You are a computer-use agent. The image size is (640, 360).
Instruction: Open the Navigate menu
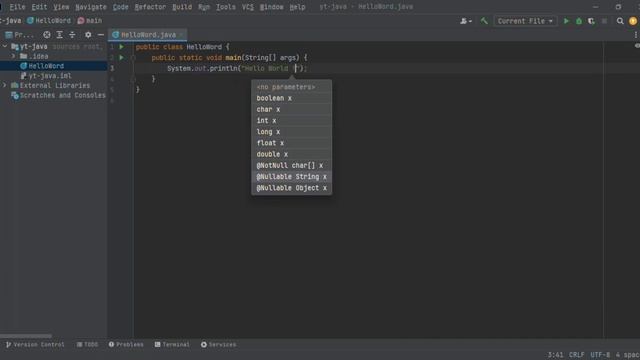[91, 7]
